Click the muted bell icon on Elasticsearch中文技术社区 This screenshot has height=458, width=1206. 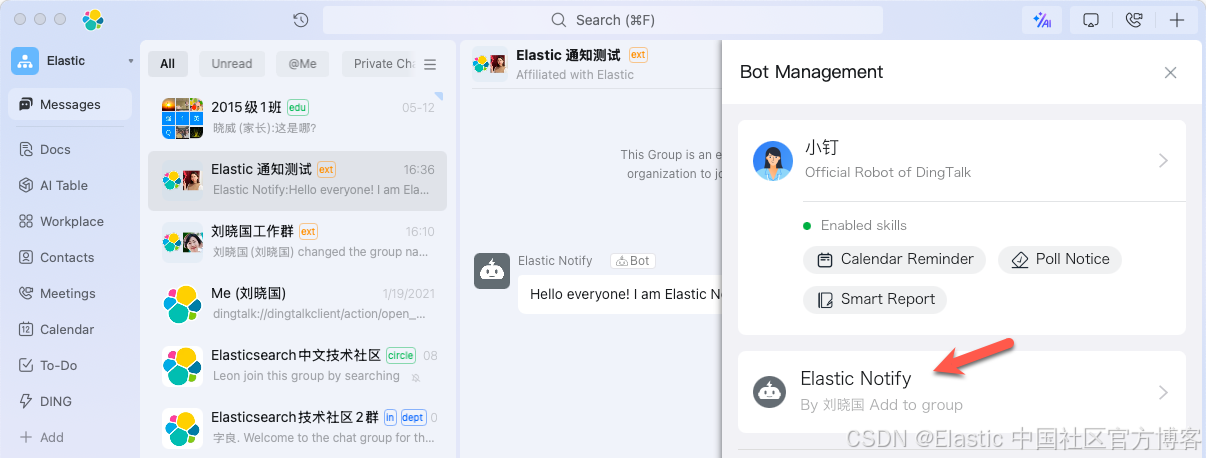[416, 377]
